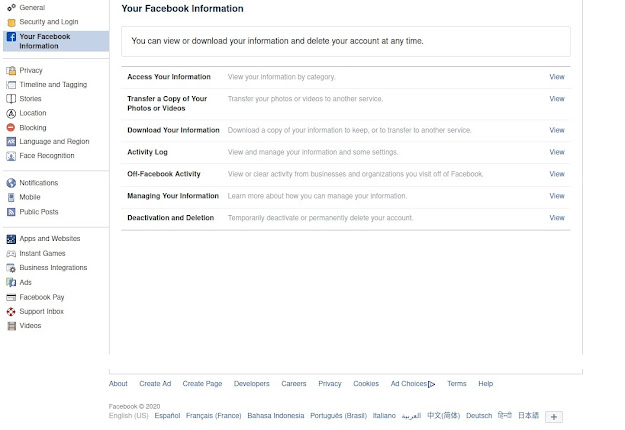Open the Create Ad footer link
This screenshot has height=430, width=625.
155,384
